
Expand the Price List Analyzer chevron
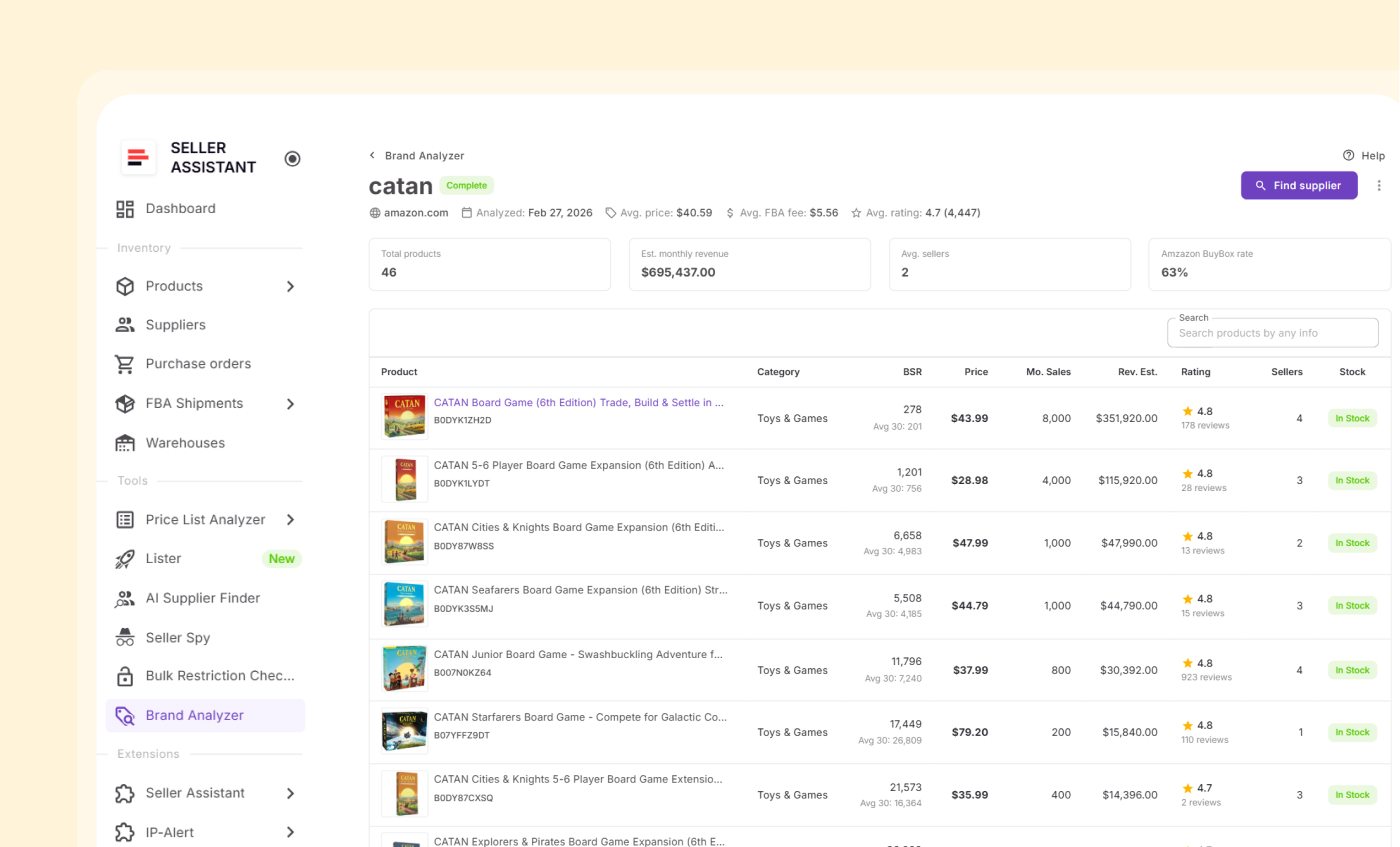290,520
